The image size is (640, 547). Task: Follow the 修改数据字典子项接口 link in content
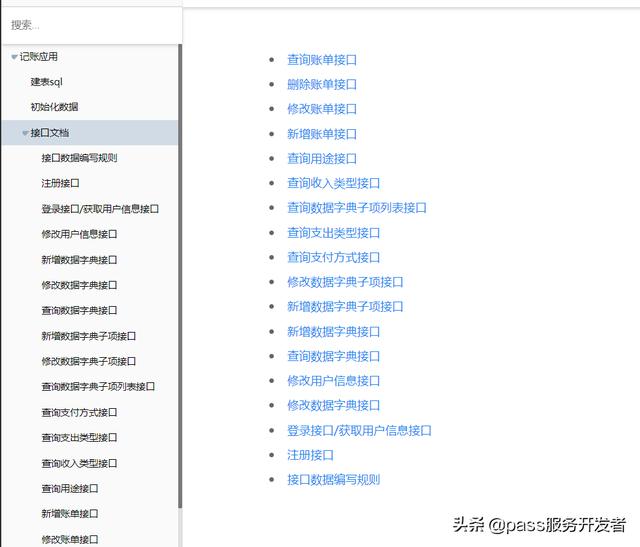pos(345,282)
